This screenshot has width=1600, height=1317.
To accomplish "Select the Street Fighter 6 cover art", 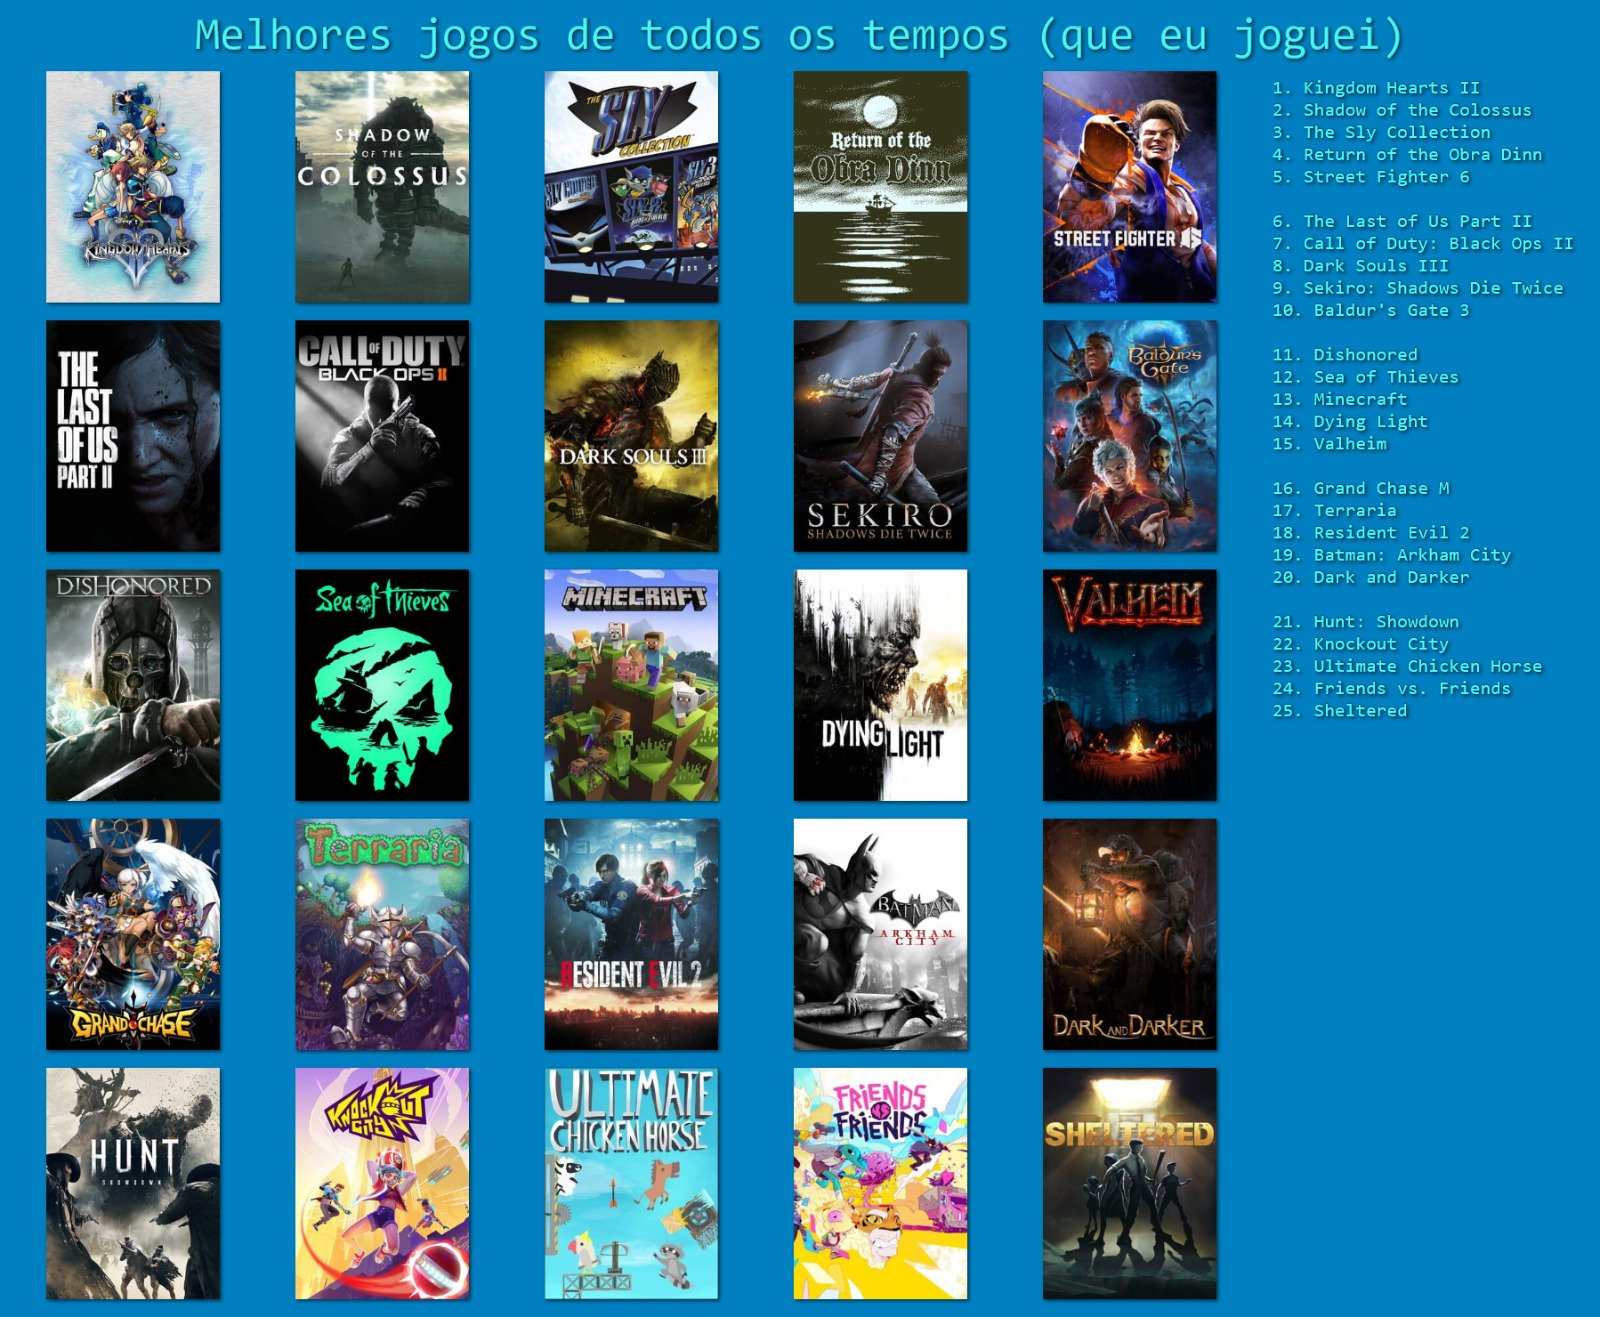I will [x=1130, y=187].
